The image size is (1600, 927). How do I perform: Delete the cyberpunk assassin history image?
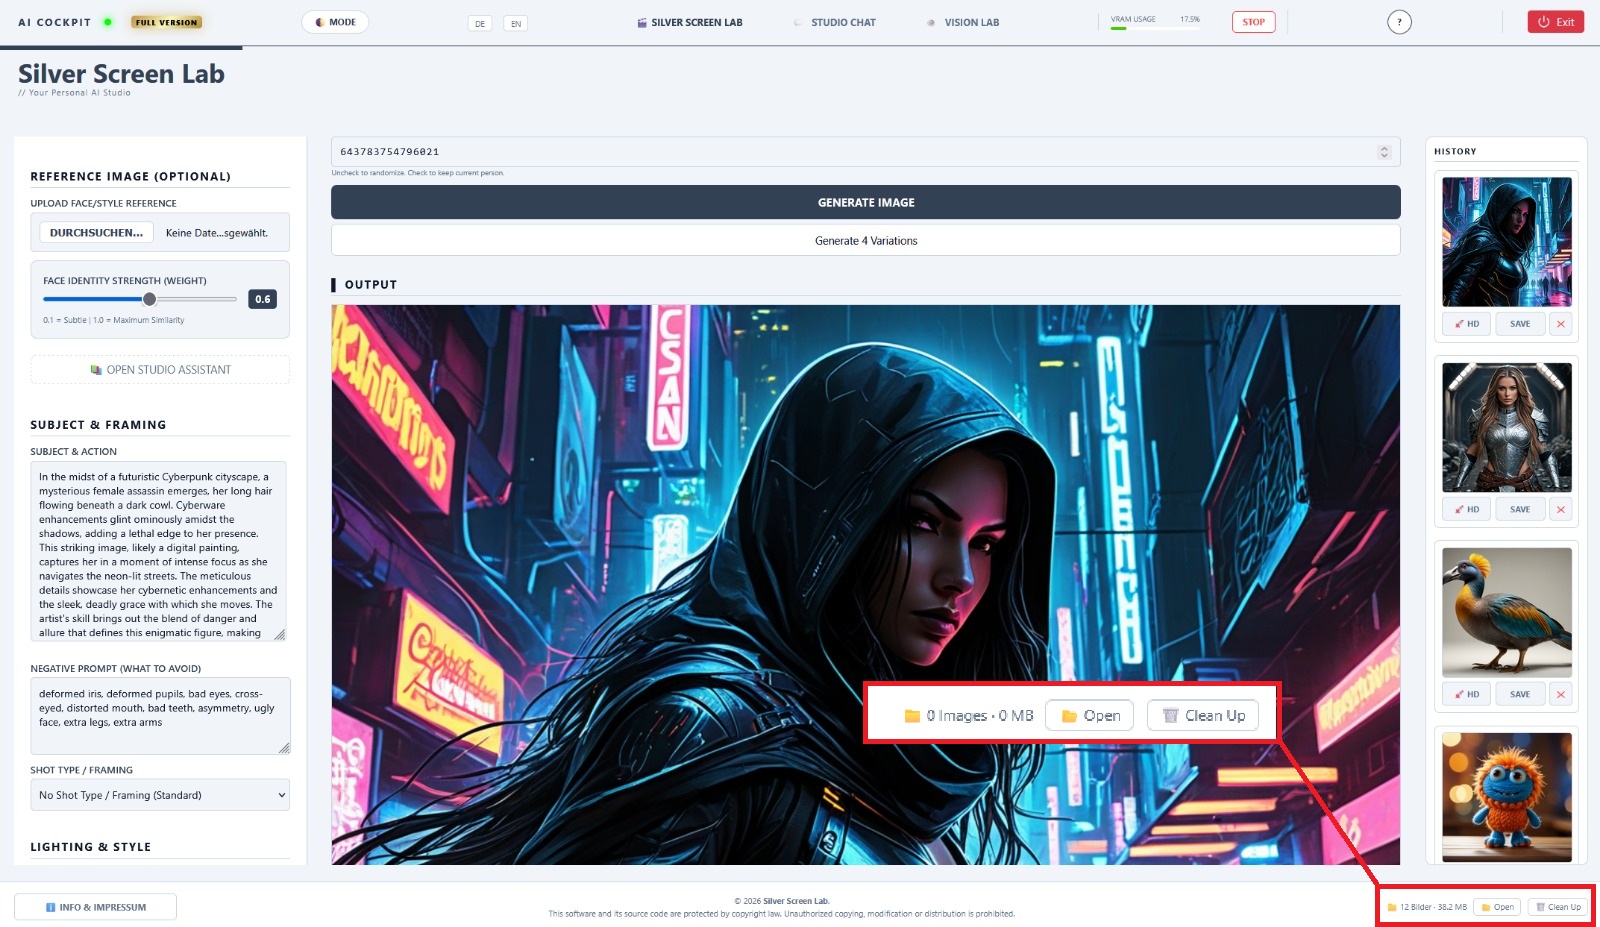coord(1560,324)
